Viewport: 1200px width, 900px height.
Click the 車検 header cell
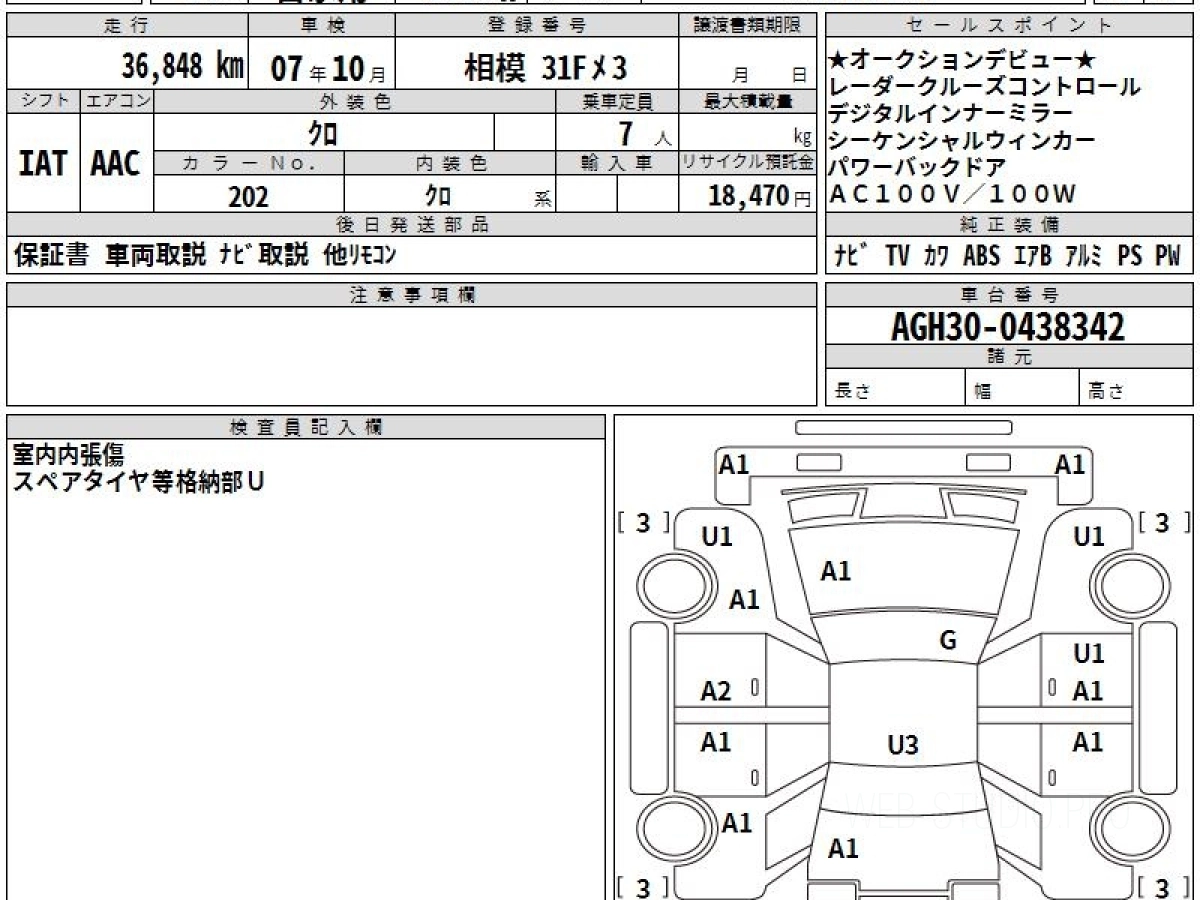[321, 26]
